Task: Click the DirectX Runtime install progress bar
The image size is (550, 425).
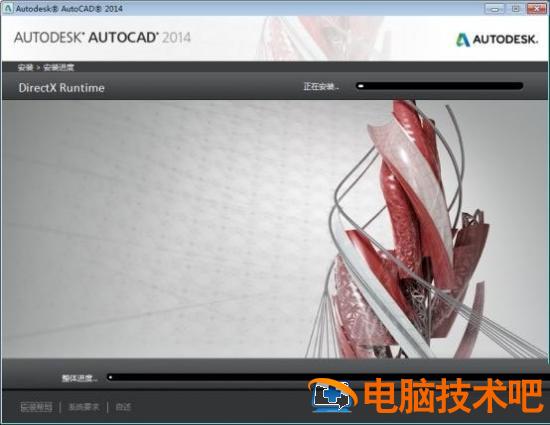Action: (440, 86)
